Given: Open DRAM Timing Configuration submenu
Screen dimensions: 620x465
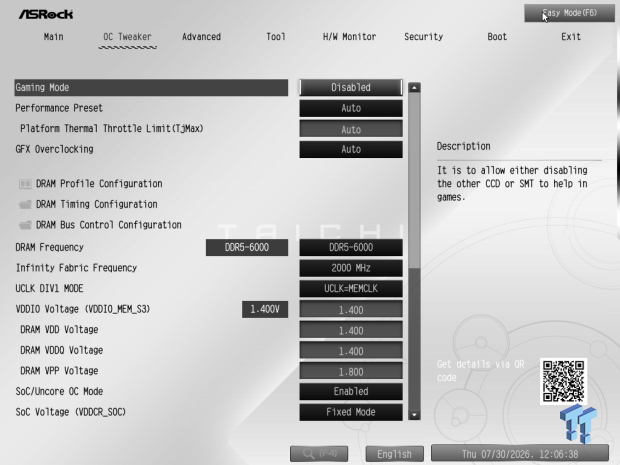Looking at the screenshot, I should 97,204.
